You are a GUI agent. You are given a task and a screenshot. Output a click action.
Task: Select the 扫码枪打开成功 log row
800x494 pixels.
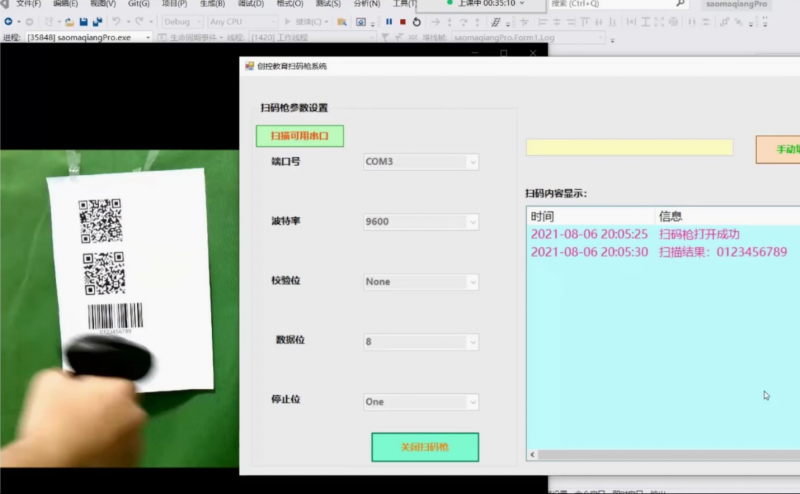point(663,235)
